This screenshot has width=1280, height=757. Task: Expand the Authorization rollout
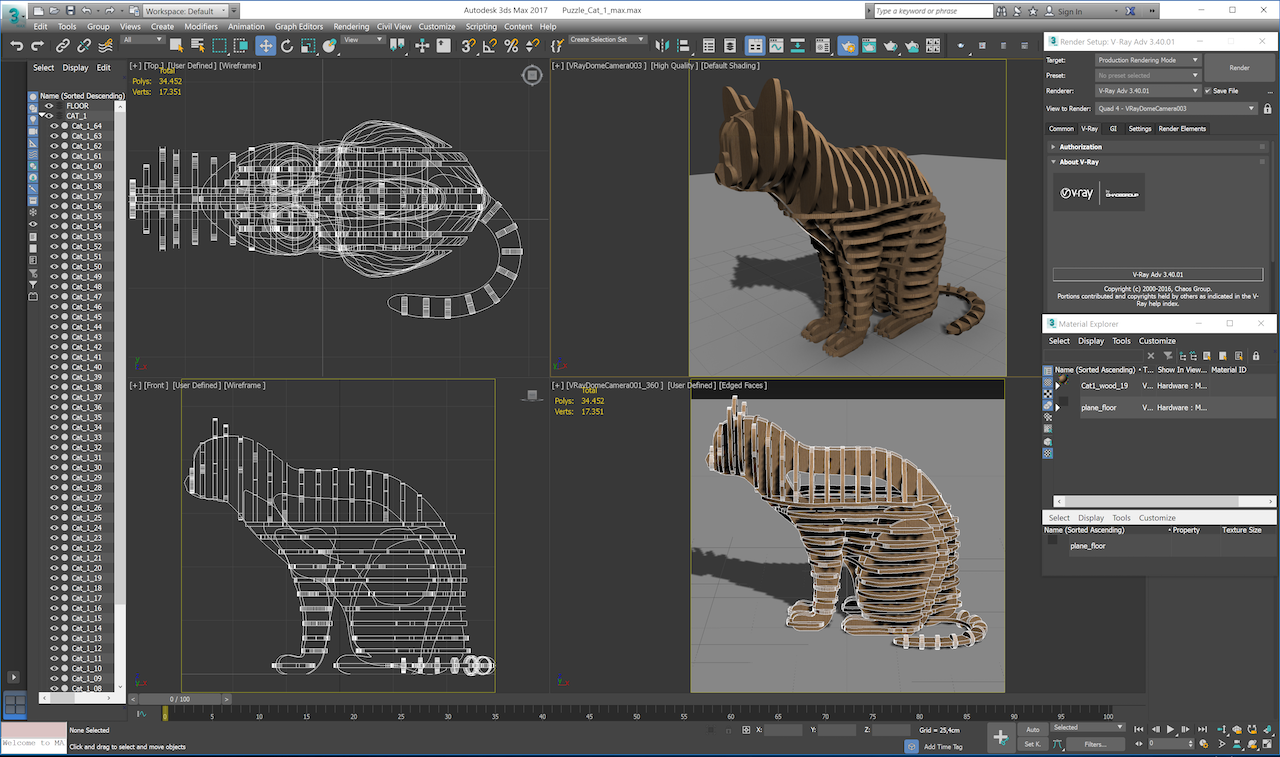tap(1080, 147)
